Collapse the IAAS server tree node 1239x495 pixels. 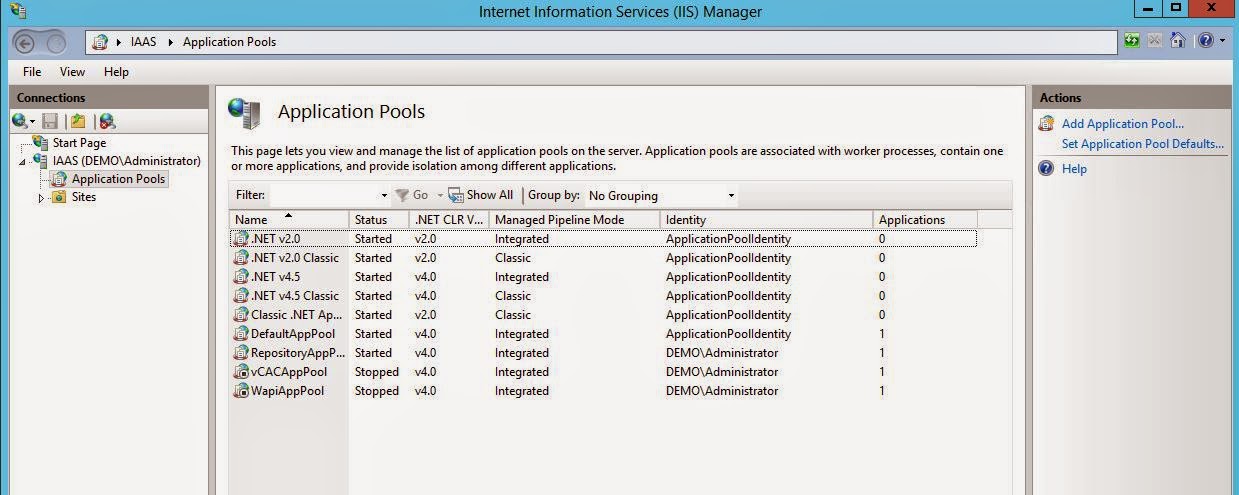coord(23,162)
